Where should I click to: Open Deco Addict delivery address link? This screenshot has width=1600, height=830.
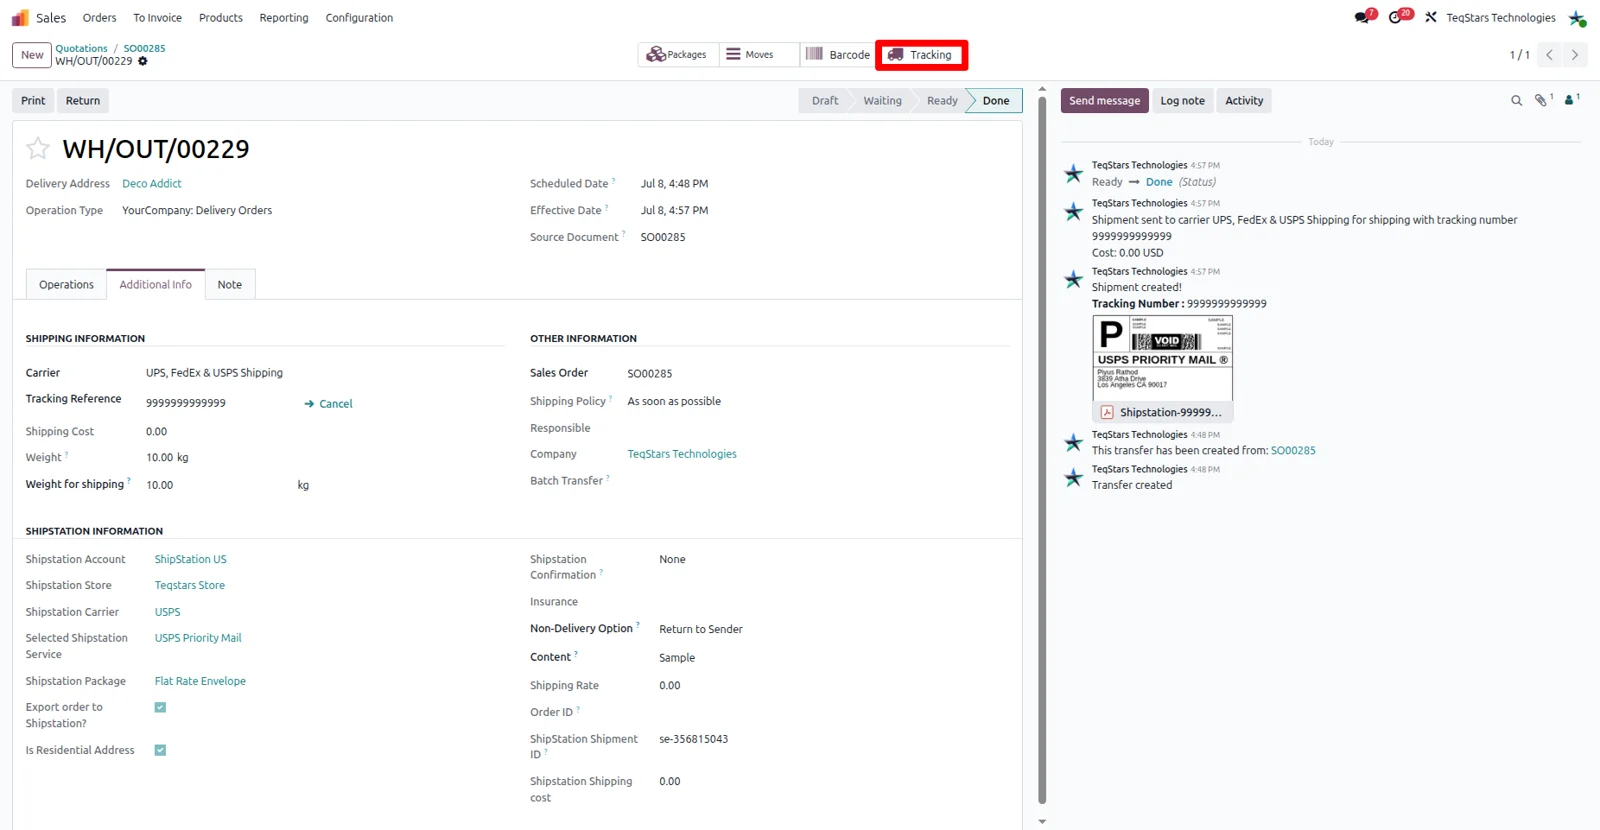(152, 184)
